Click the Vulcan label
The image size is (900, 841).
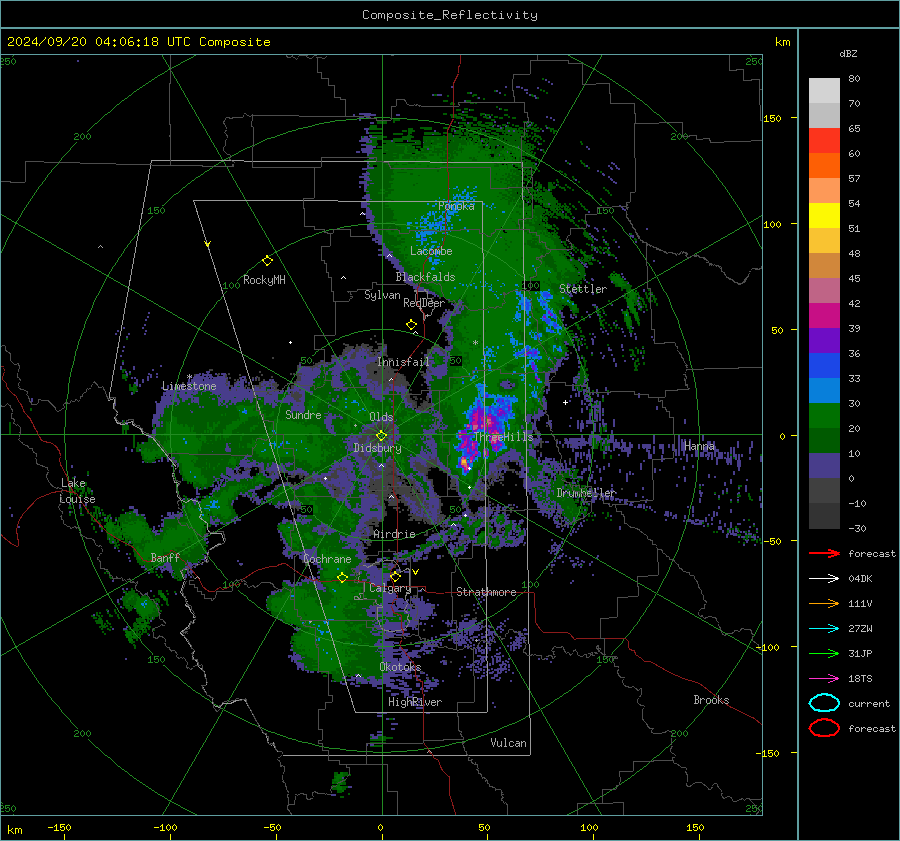click(508, 743)
